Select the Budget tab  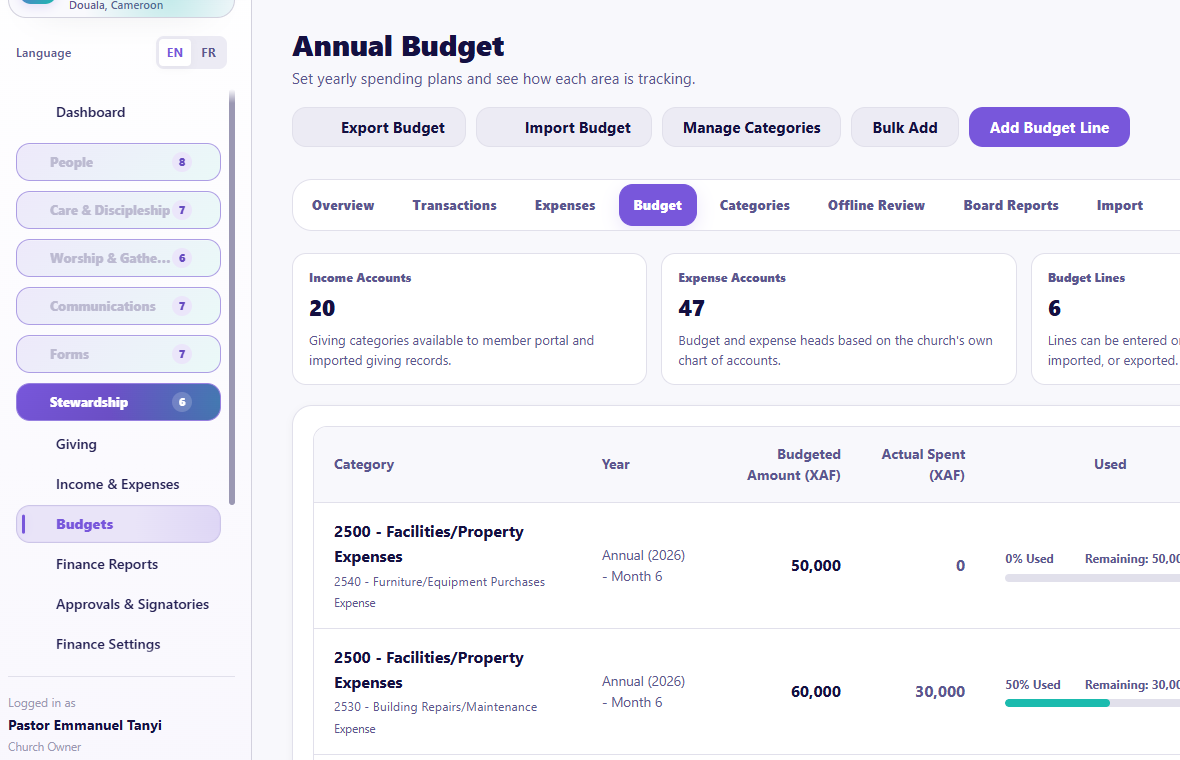pos(658,205)
